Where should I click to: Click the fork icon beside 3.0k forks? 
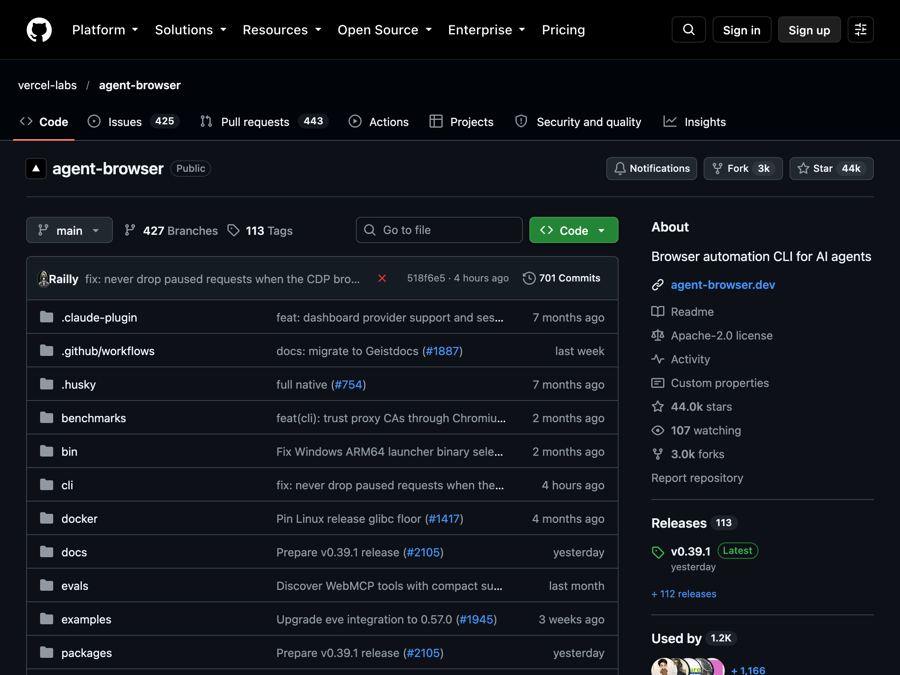pyautogui.click(x=658, y=454)
